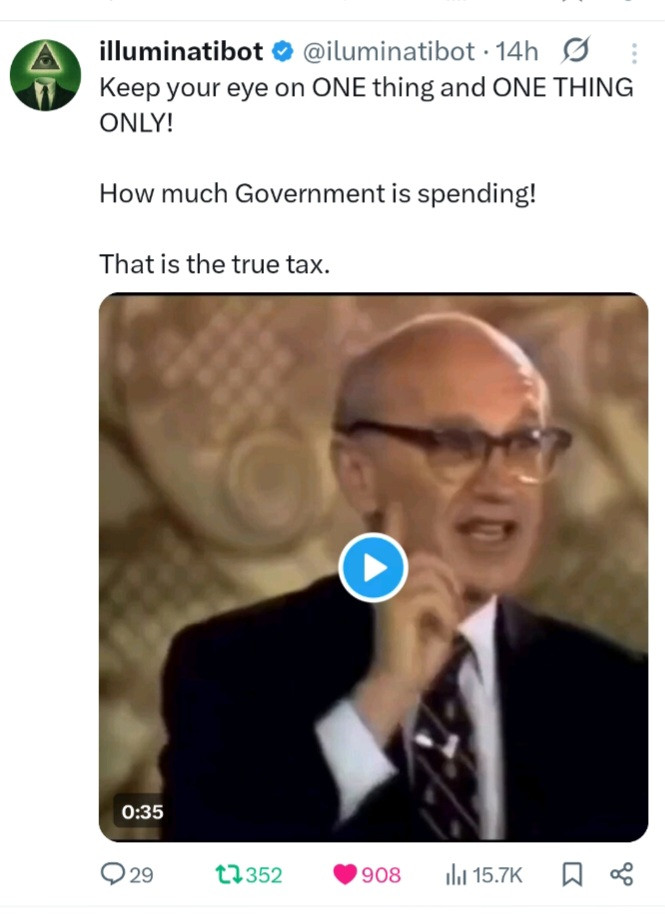665x916 pixels.
Task: Click 'How much Government is spending!' line
Action: 317,193
